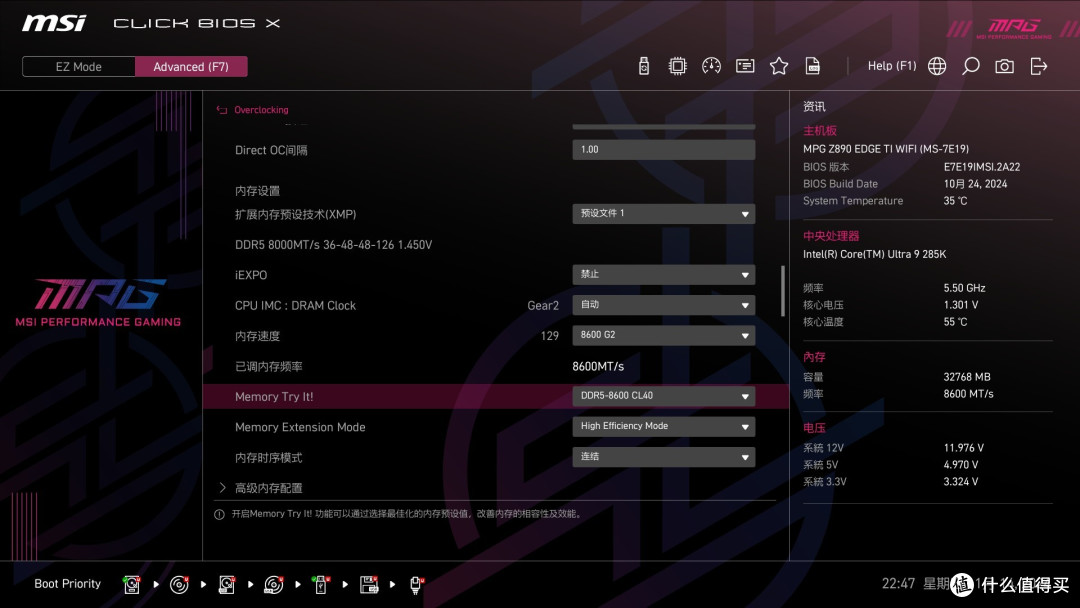Click the Boot Priority label
Screen dimensions: 1080x608
(68, 584)
